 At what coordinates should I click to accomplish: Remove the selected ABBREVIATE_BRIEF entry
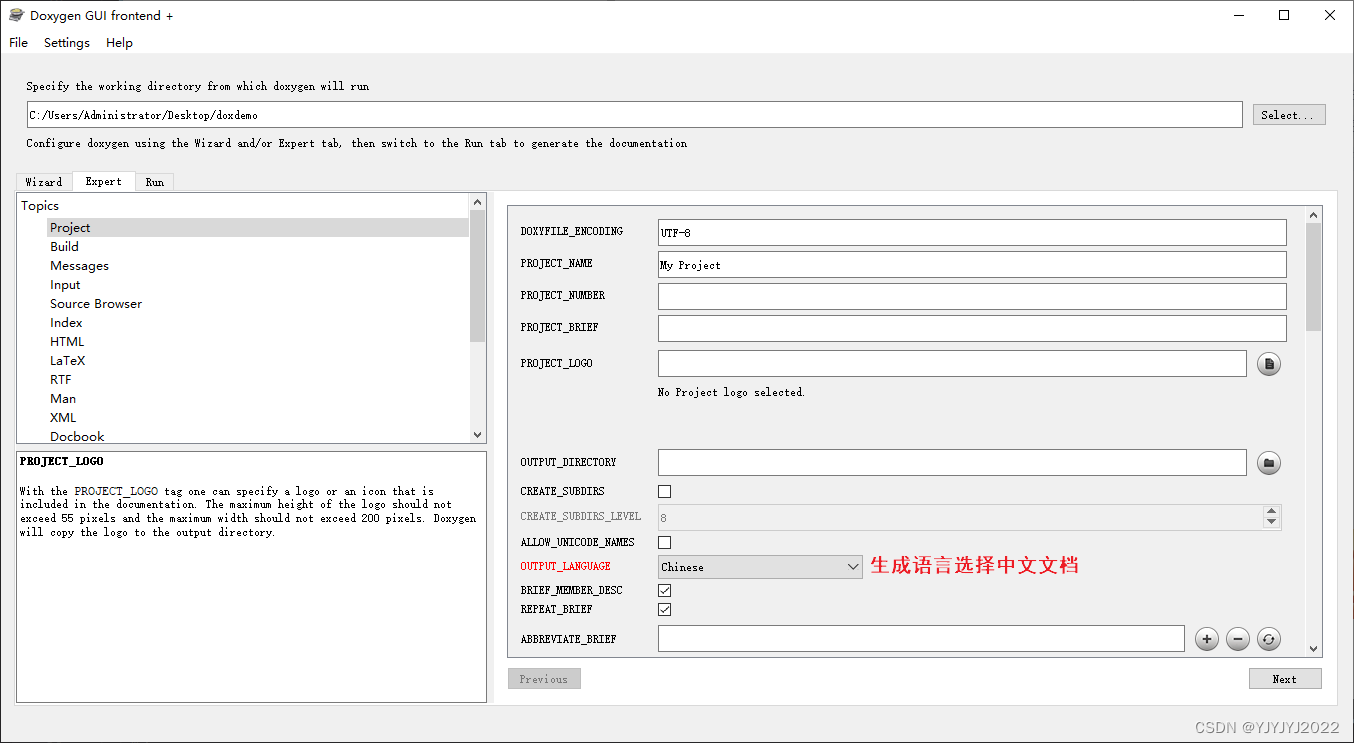(1237, 638)
